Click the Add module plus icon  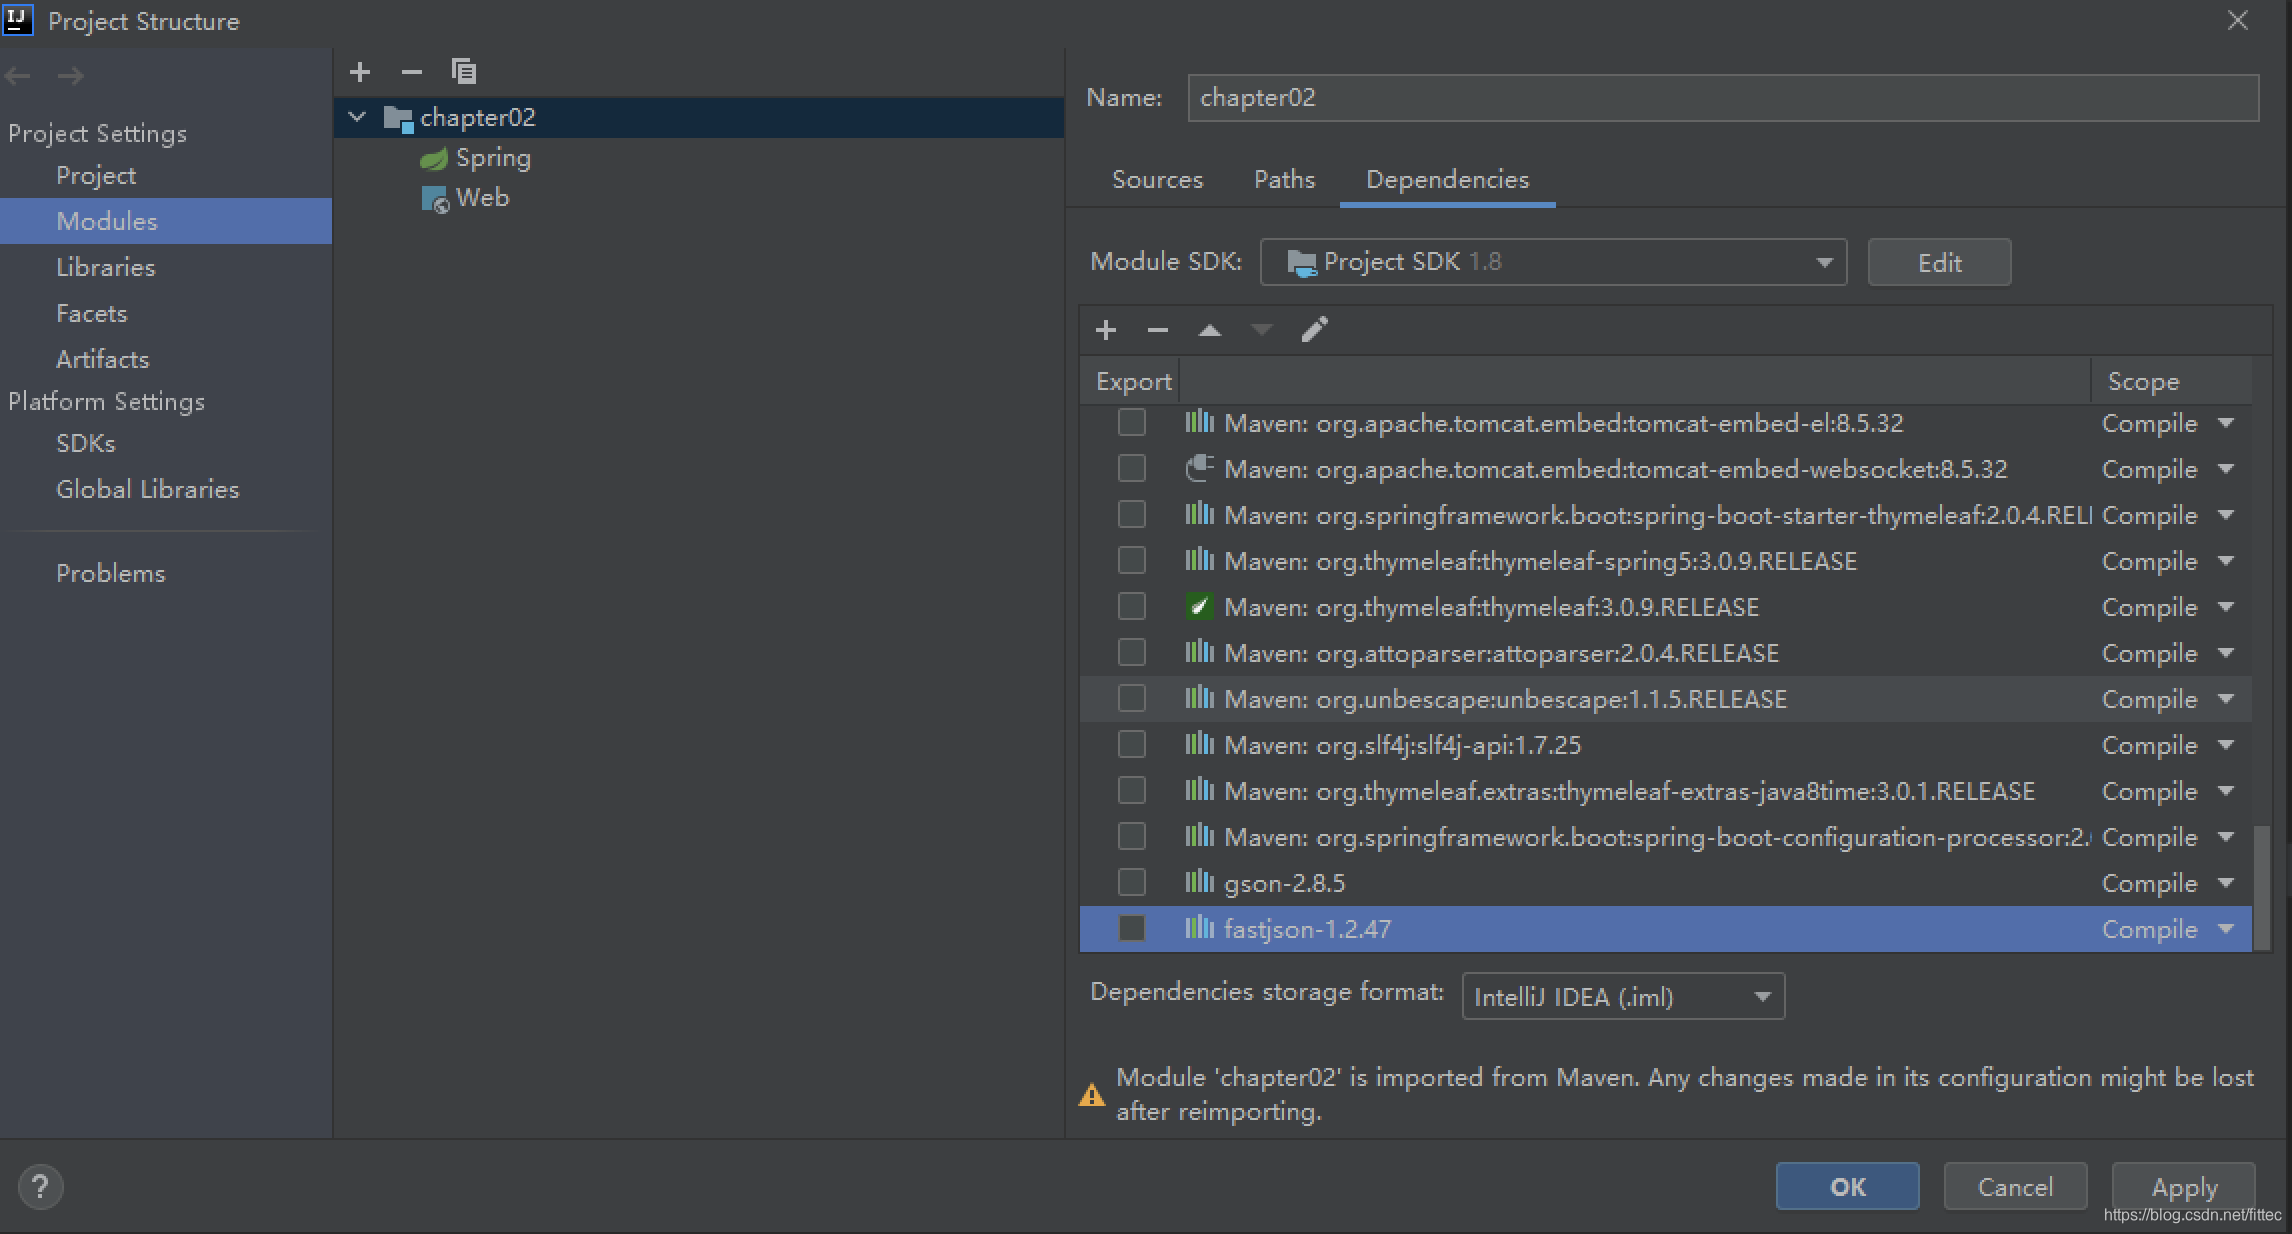coord(360,72)
